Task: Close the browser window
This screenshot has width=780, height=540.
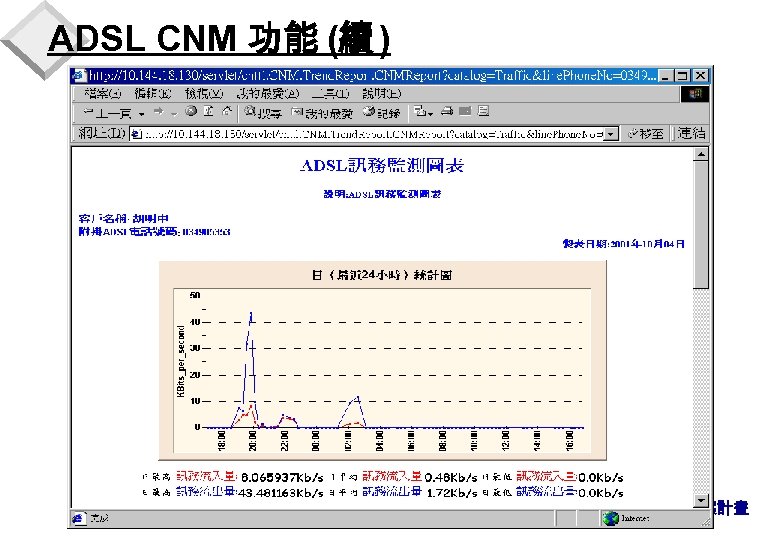Action: pos(700,76)
